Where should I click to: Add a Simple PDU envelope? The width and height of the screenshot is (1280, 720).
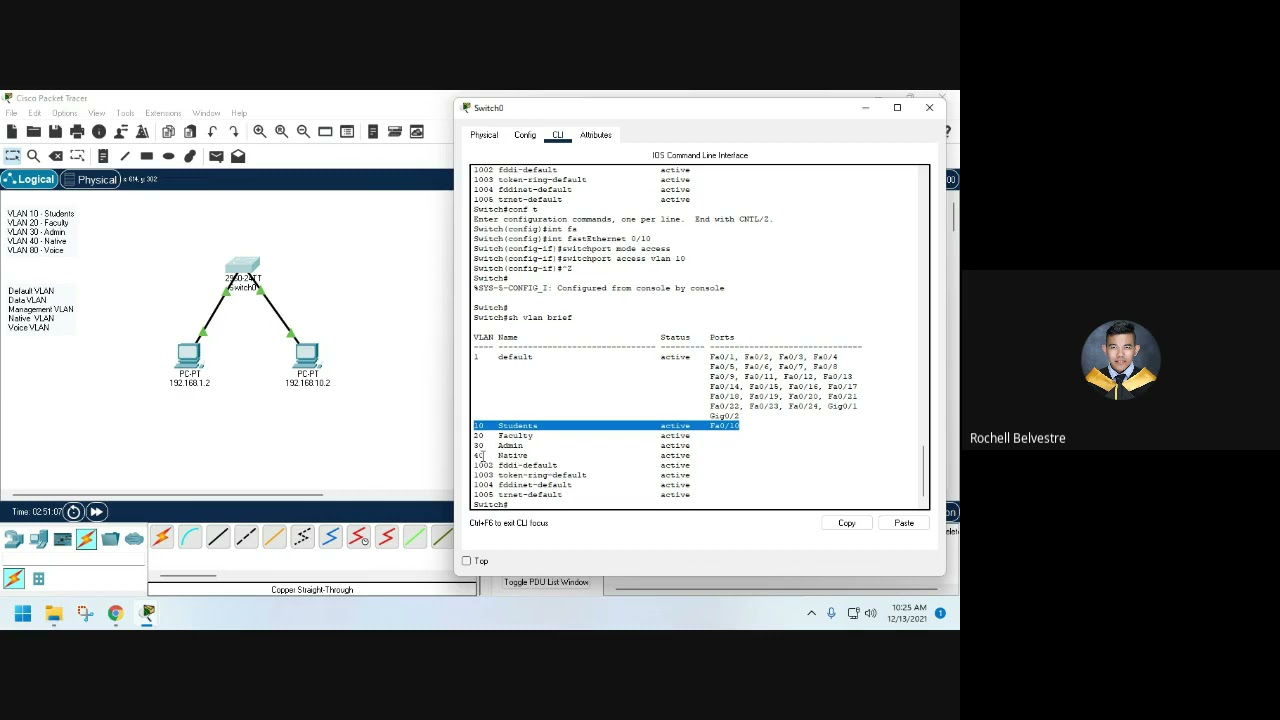(x=216, y=156)
